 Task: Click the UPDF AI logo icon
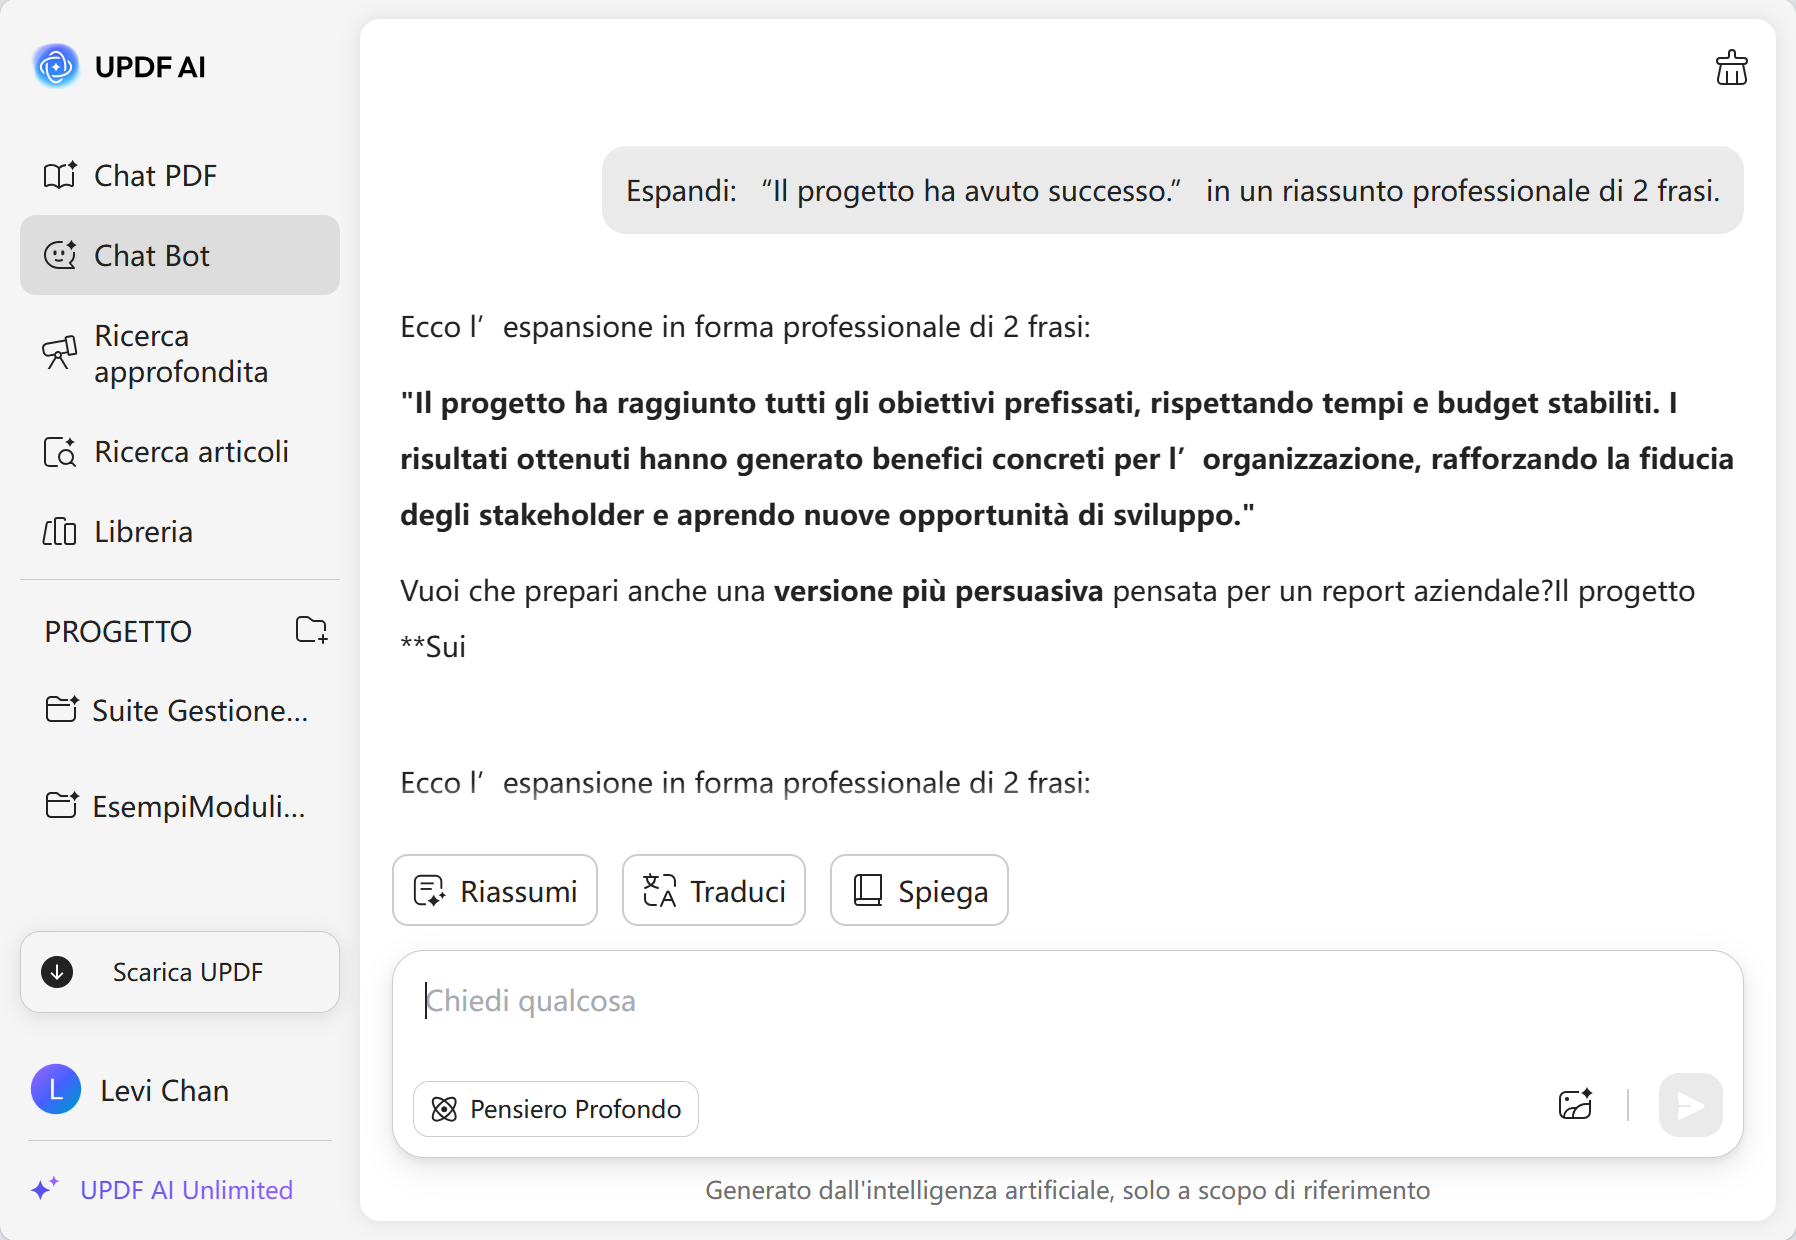56,67
